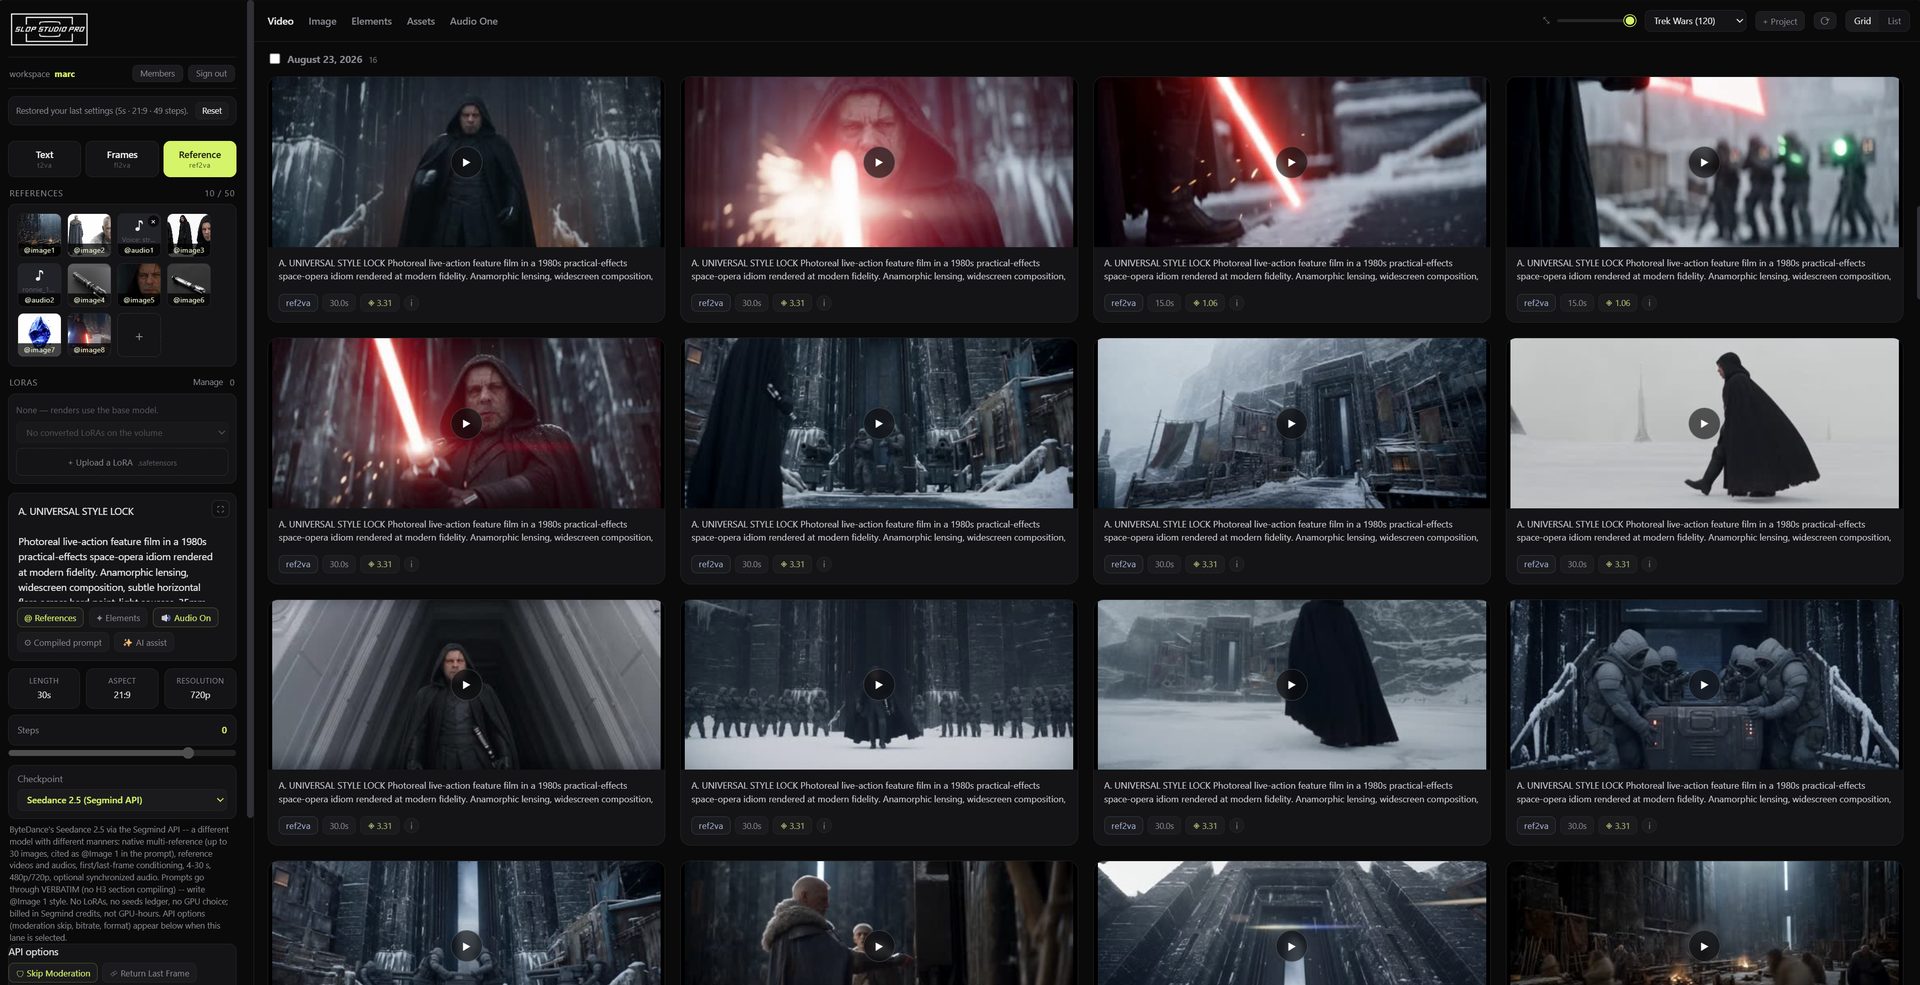1920x985 pixels.
Task: Switch to the Audio One tab
Action: pyautogui.click(x=473, y=21)
